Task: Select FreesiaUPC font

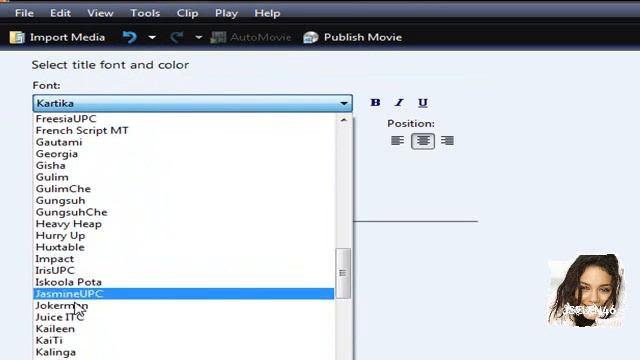Action: pyautogui.click(x=183, y=119)
